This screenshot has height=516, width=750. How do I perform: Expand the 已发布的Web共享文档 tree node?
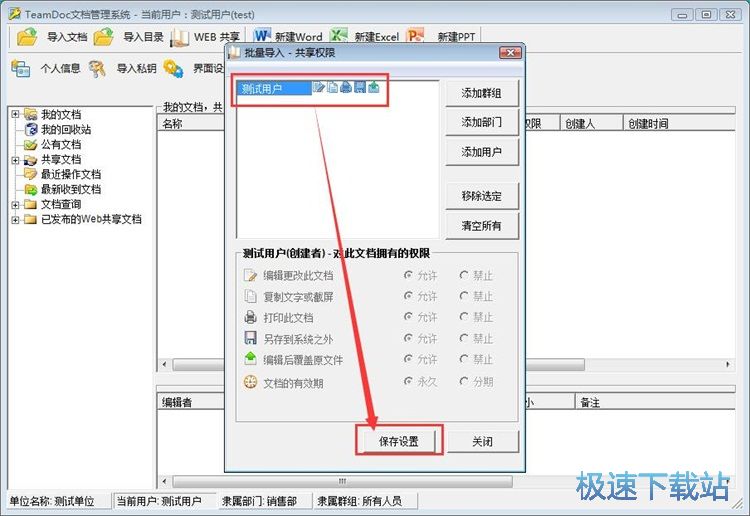coord(15,220)
